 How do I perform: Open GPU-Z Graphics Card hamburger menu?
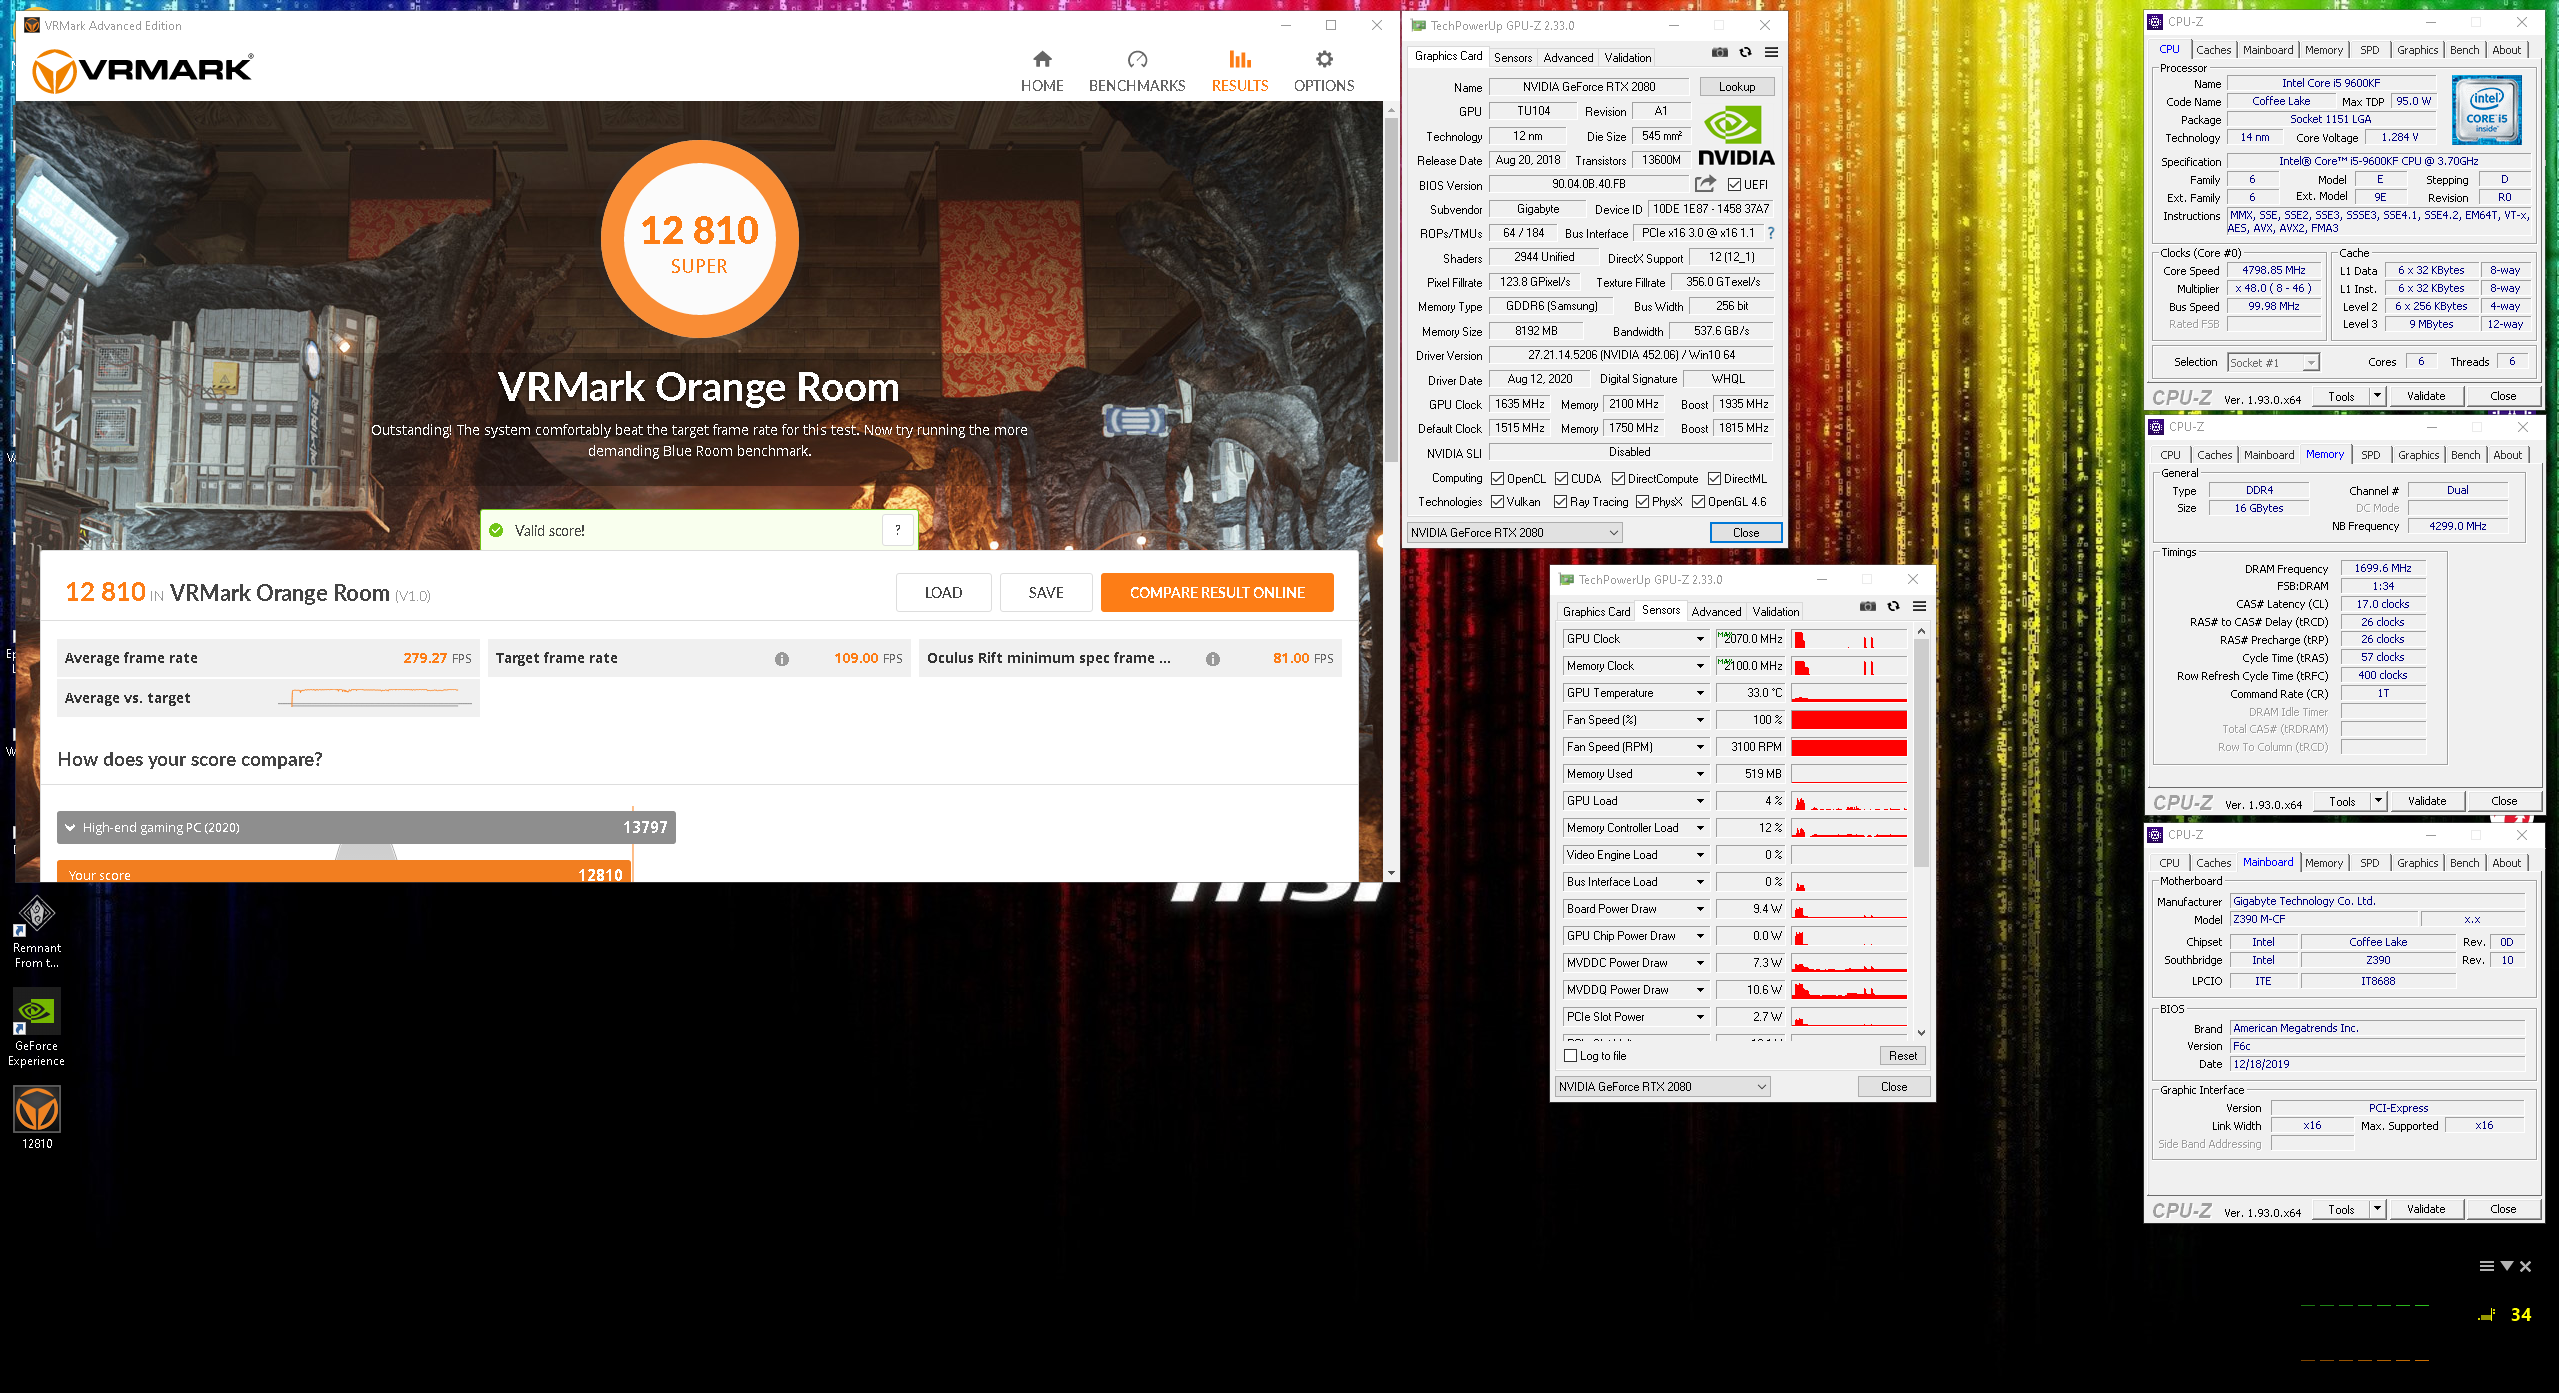click(x=1771, y=53)
